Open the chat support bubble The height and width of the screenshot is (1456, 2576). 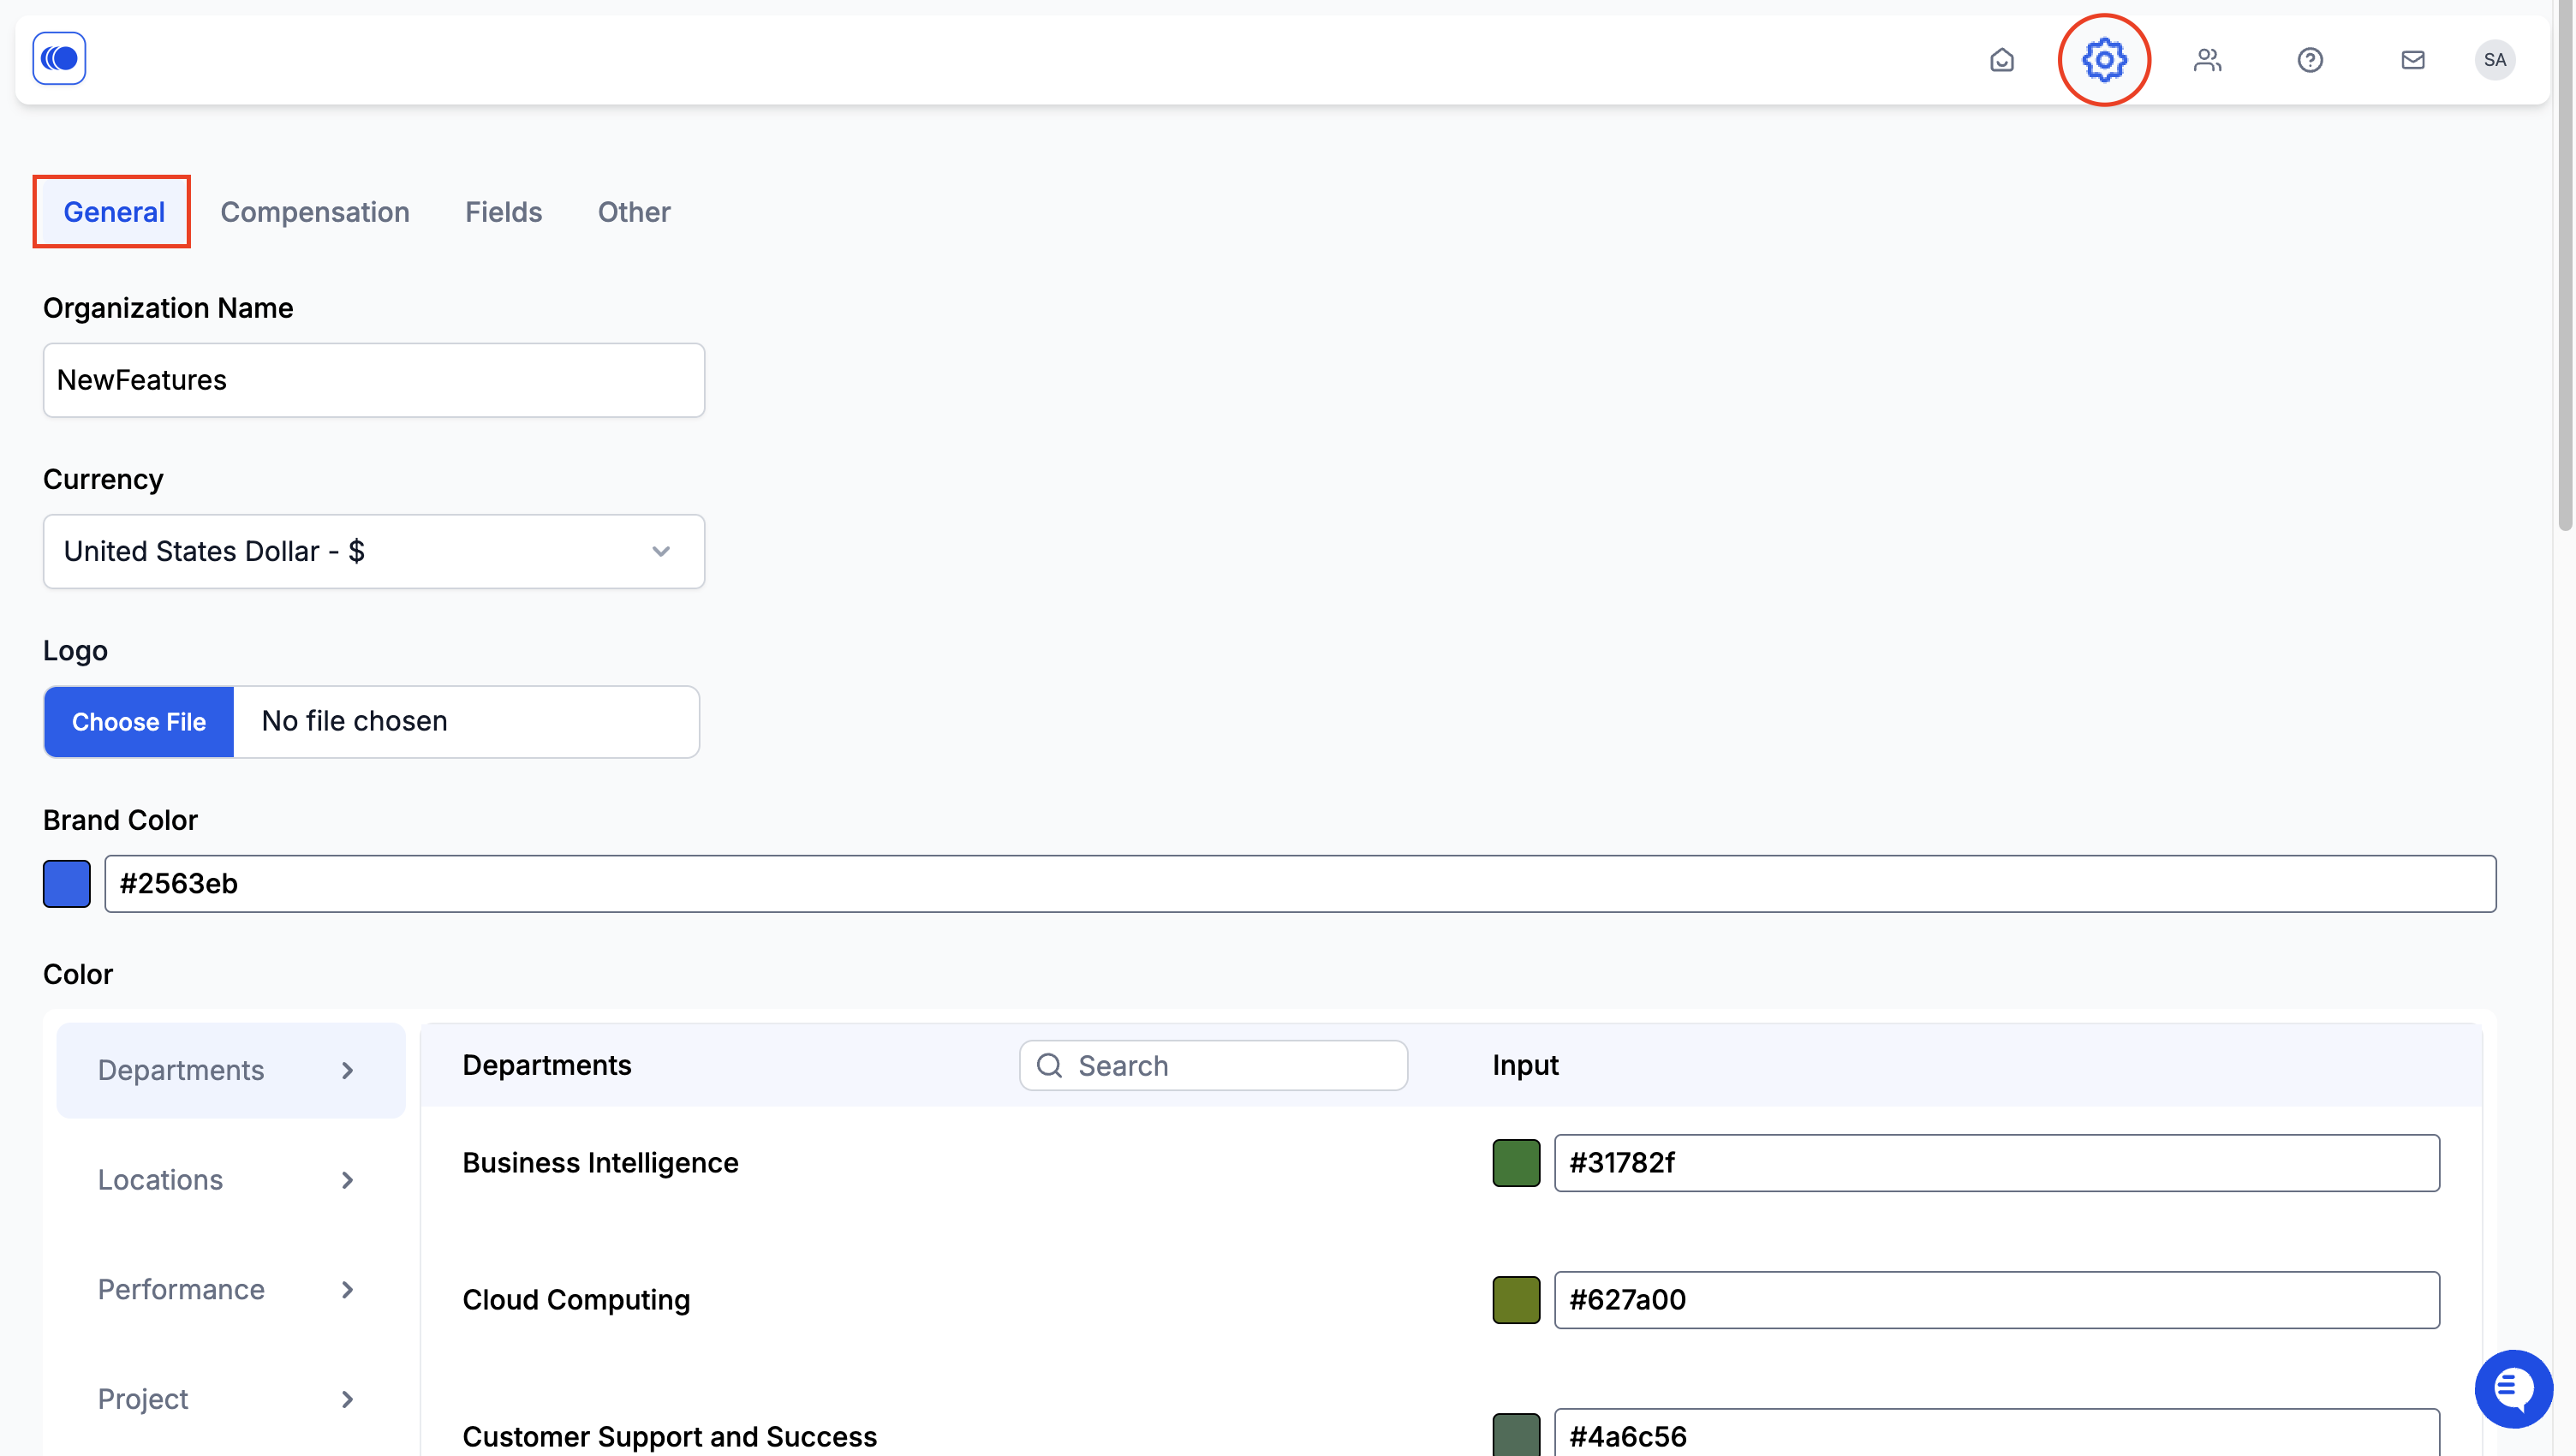click(2513, 1388)
